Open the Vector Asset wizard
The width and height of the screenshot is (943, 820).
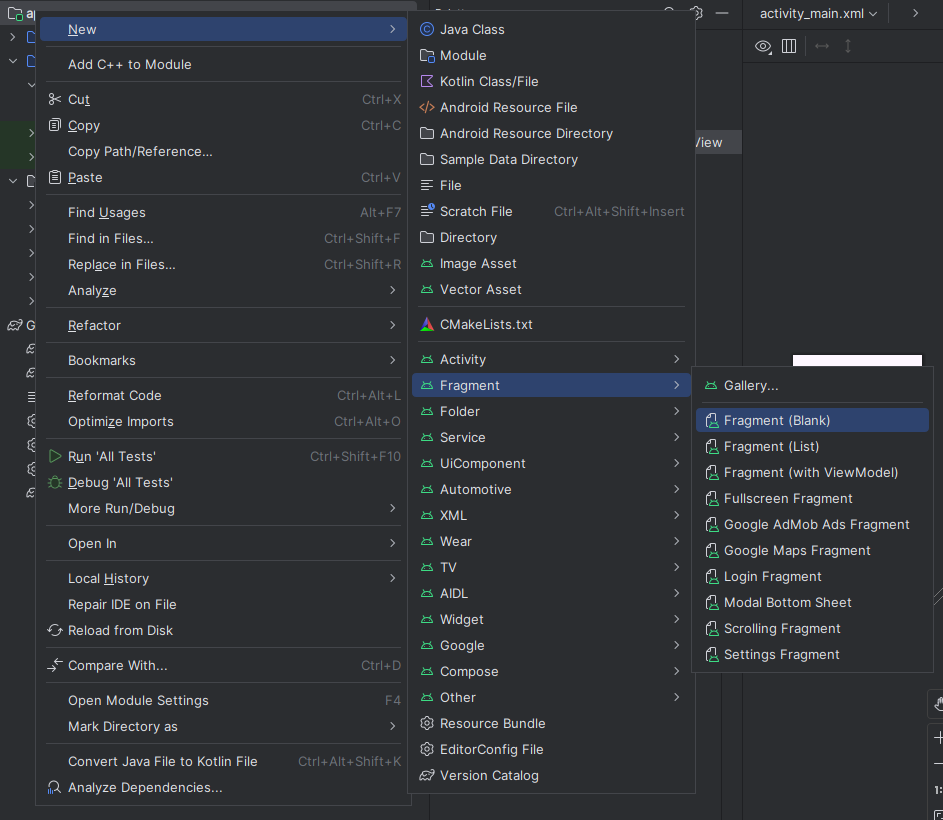click(x=550, y=289)
